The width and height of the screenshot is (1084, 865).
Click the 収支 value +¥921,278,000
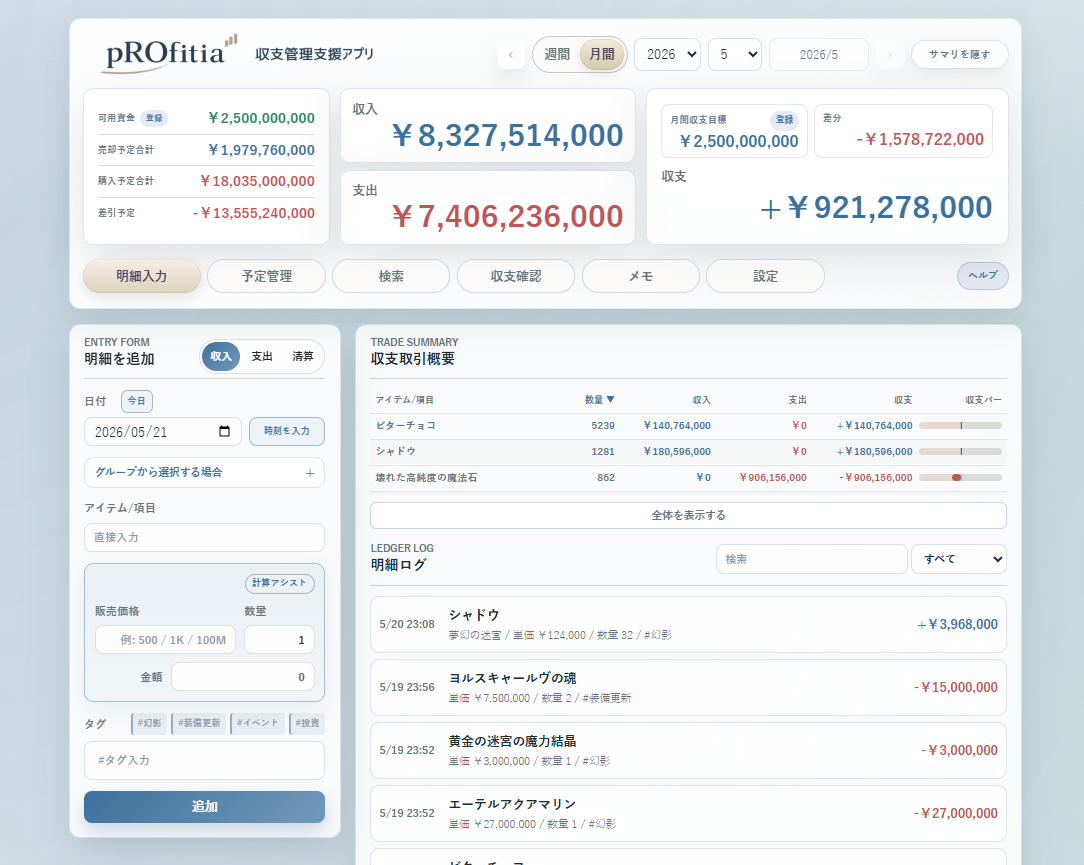click(x=876, y=207)
